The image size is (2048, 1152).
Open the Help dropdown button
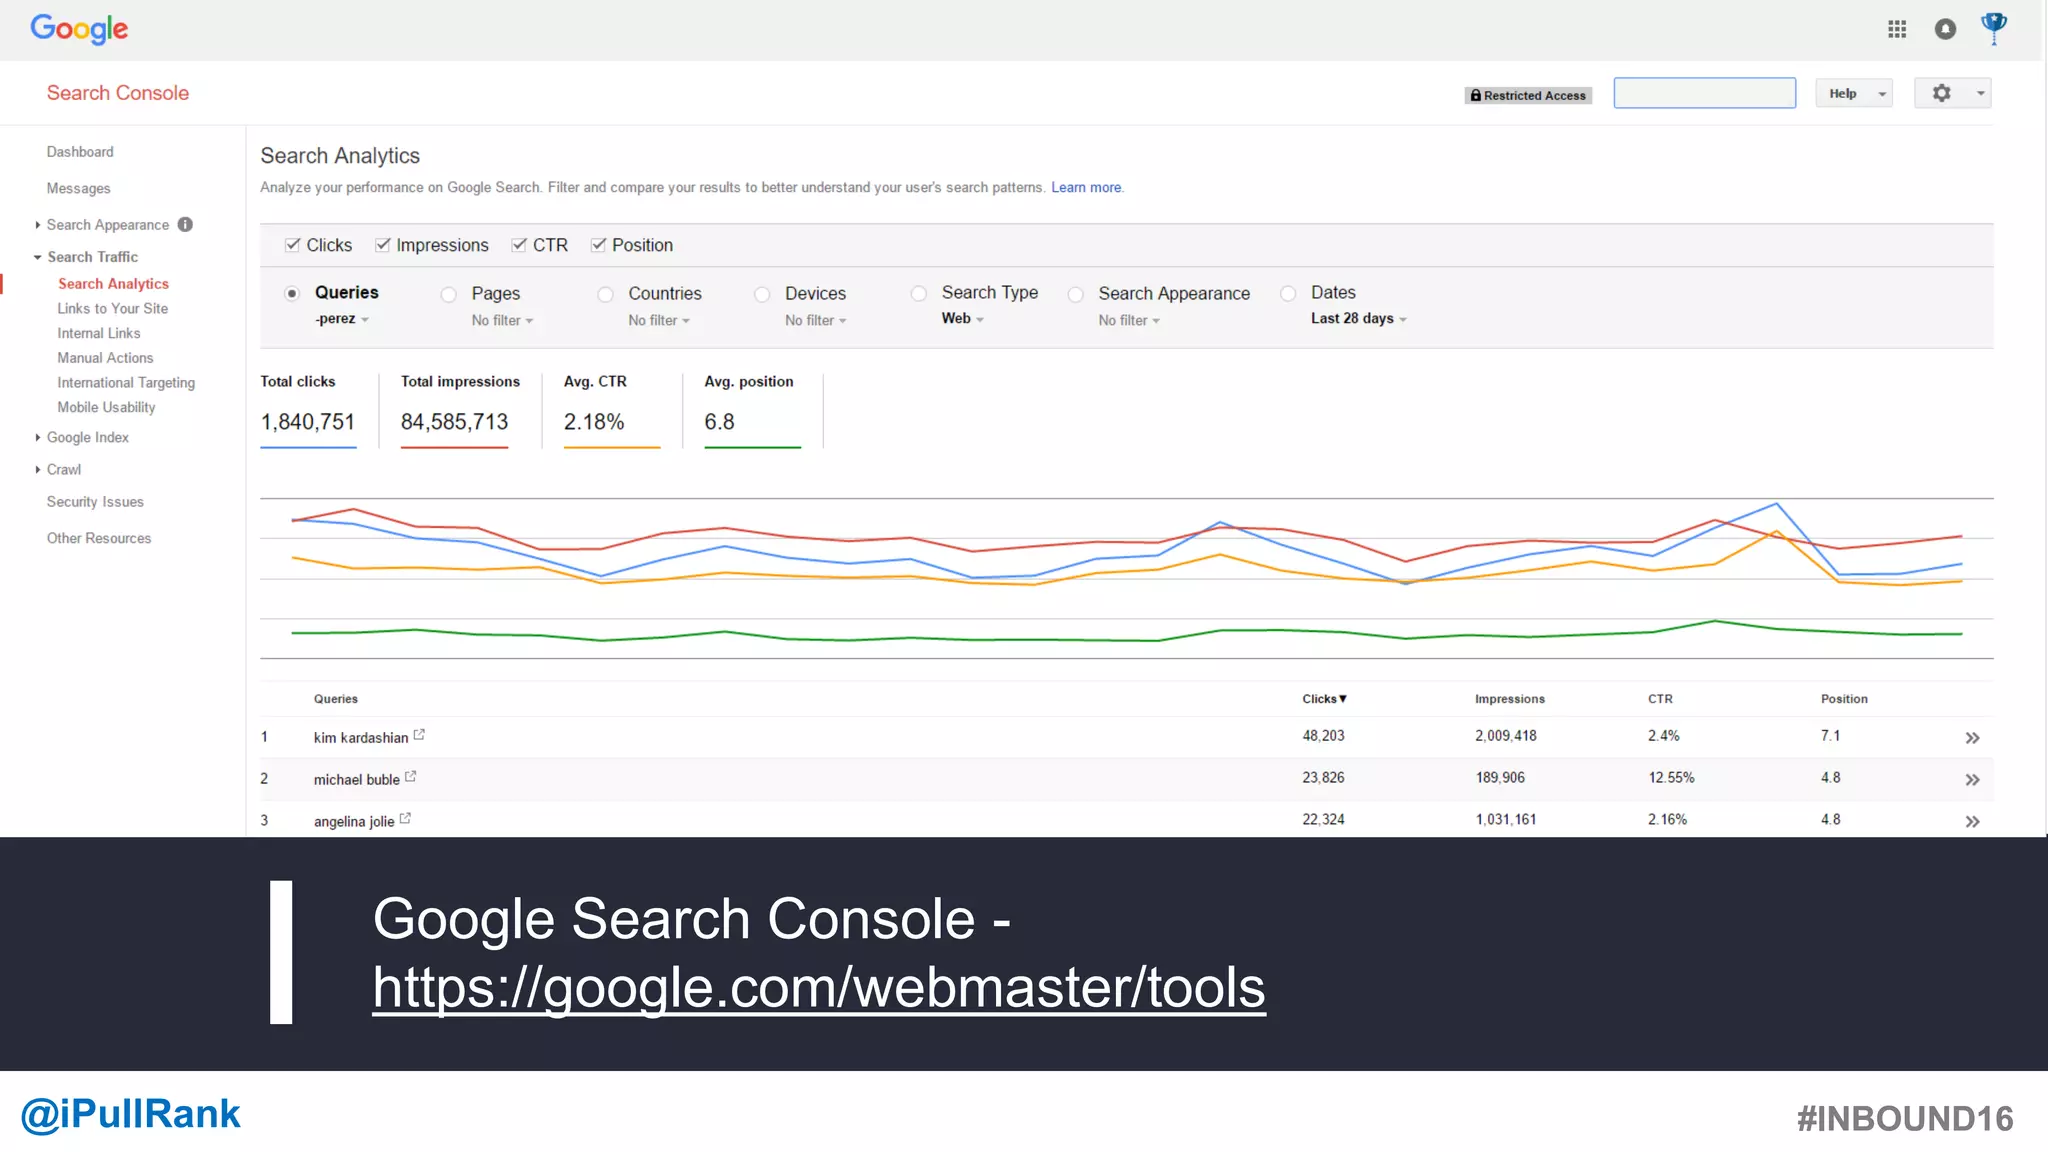(x=1855, y=93)
